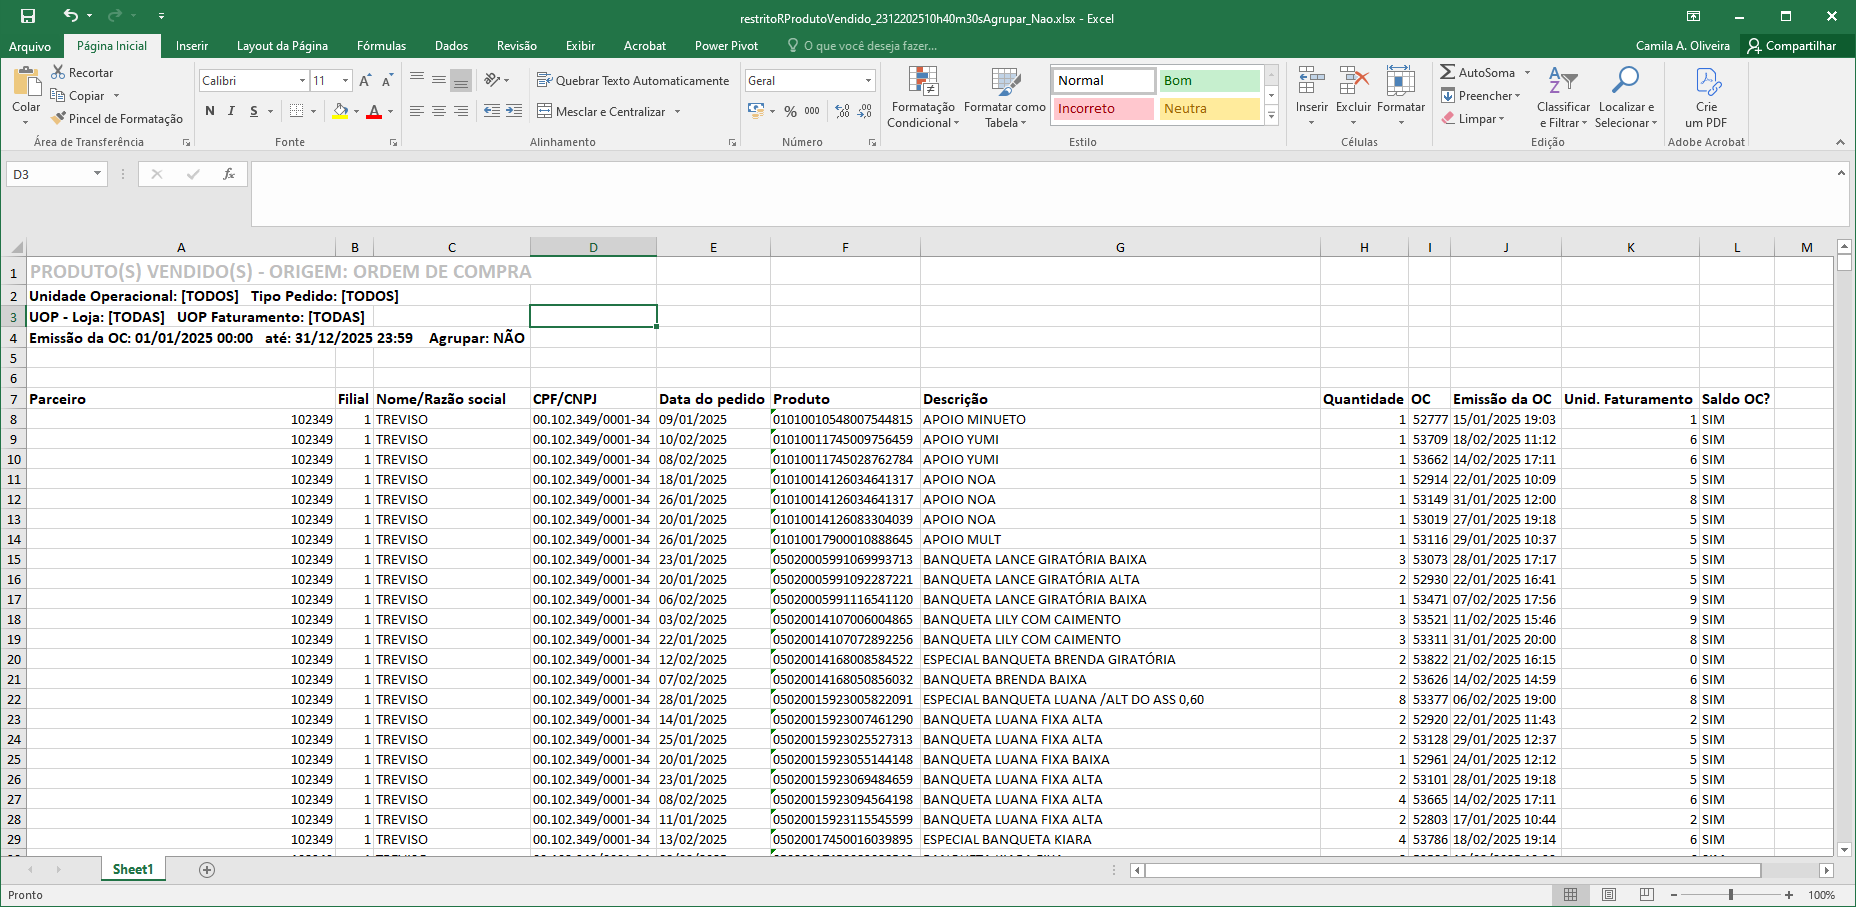Apply the Incorreto cell style
This screenshot has width=1856, height=907.
[x=1102, y=108]
